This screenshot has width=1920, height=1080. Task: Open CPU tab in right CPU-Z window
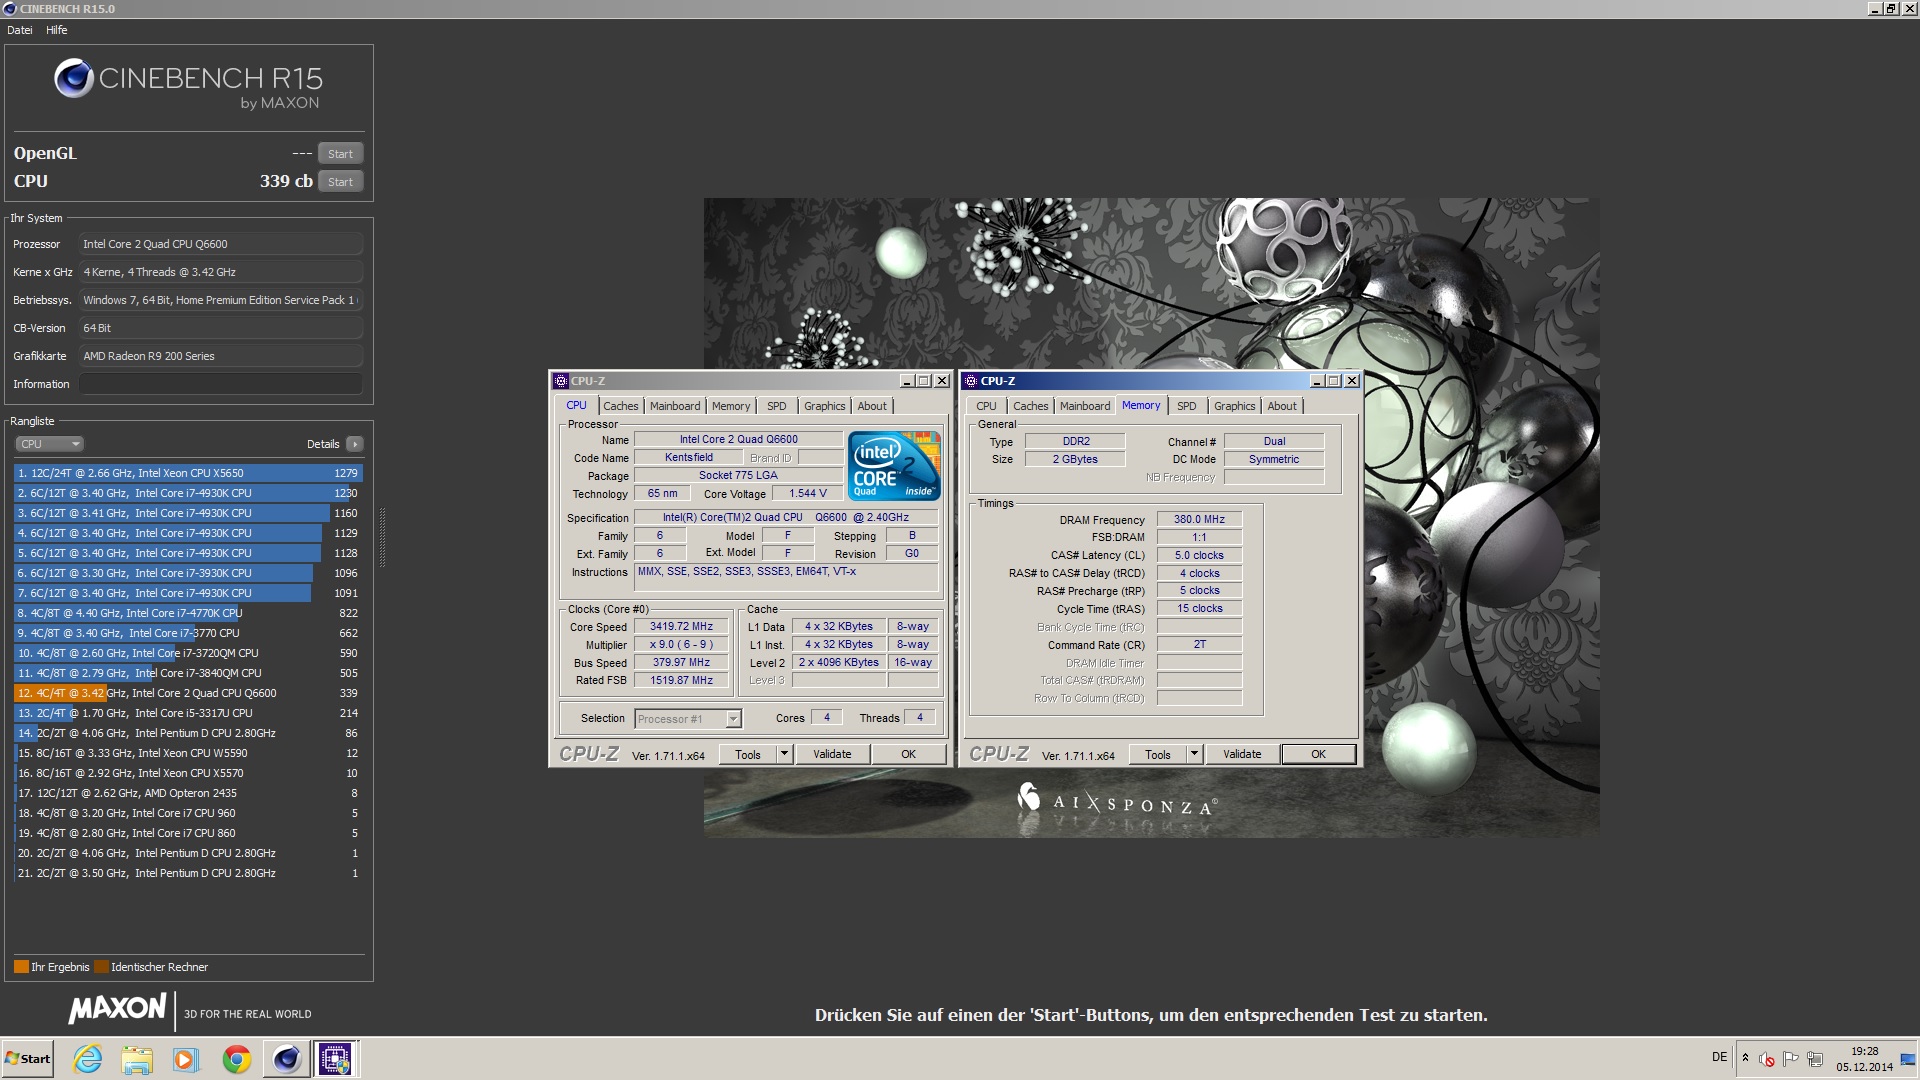[986, 406]
